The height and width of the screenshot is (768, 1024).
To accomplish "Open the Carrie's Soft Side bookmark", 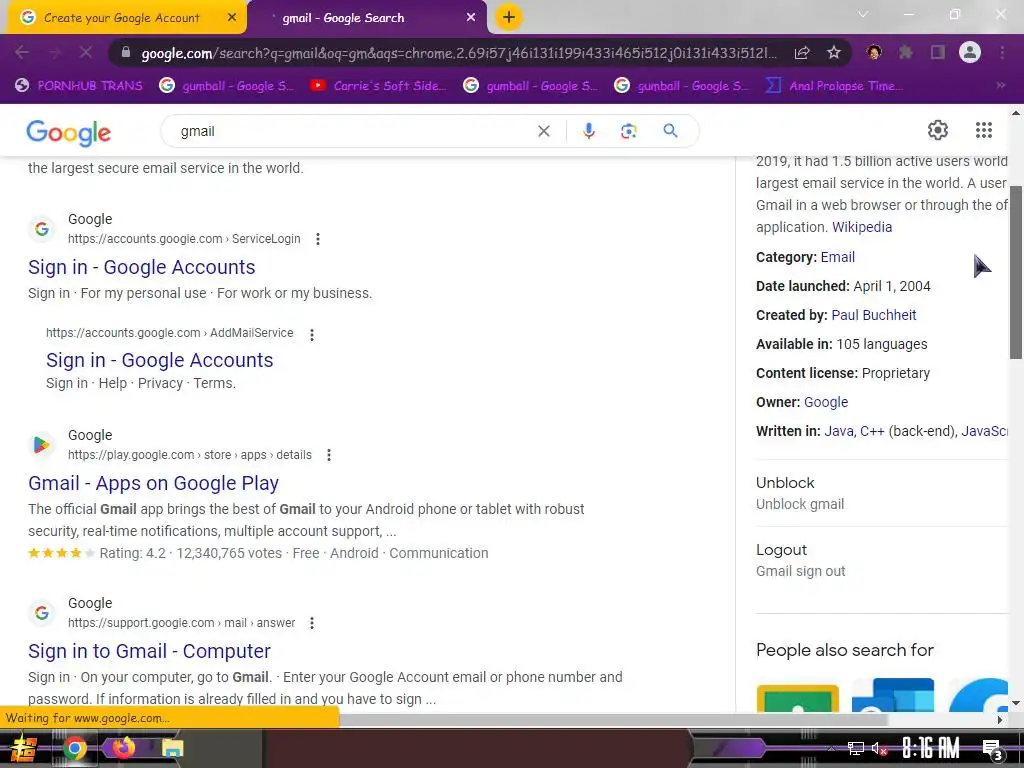I will (x=378, y=86).
